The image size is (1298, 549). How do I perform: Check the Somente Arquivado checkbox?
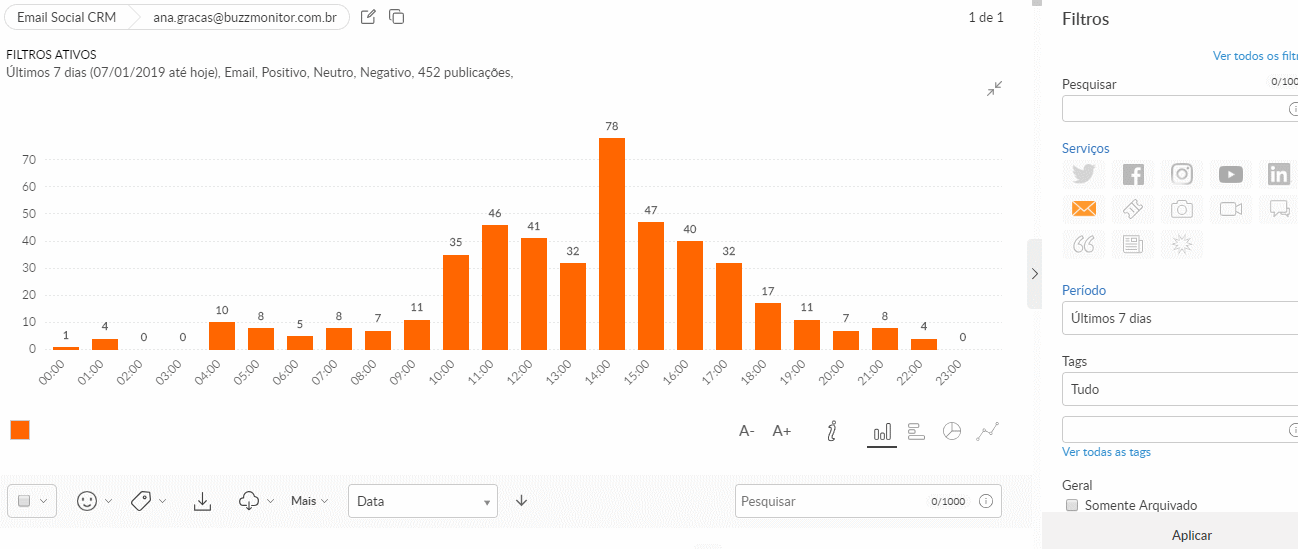[1072, 505]
